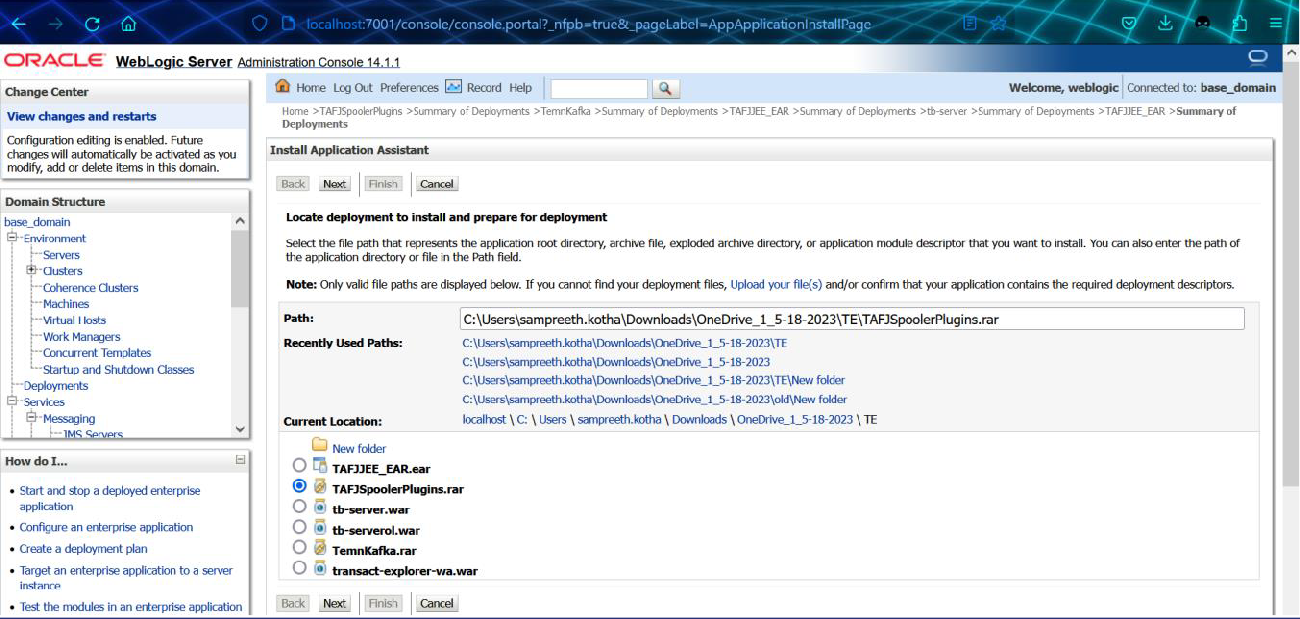1300x619 pixels.
Task: Click the Record chart icon in the toolbar
Action: click(x=453, y=87)
